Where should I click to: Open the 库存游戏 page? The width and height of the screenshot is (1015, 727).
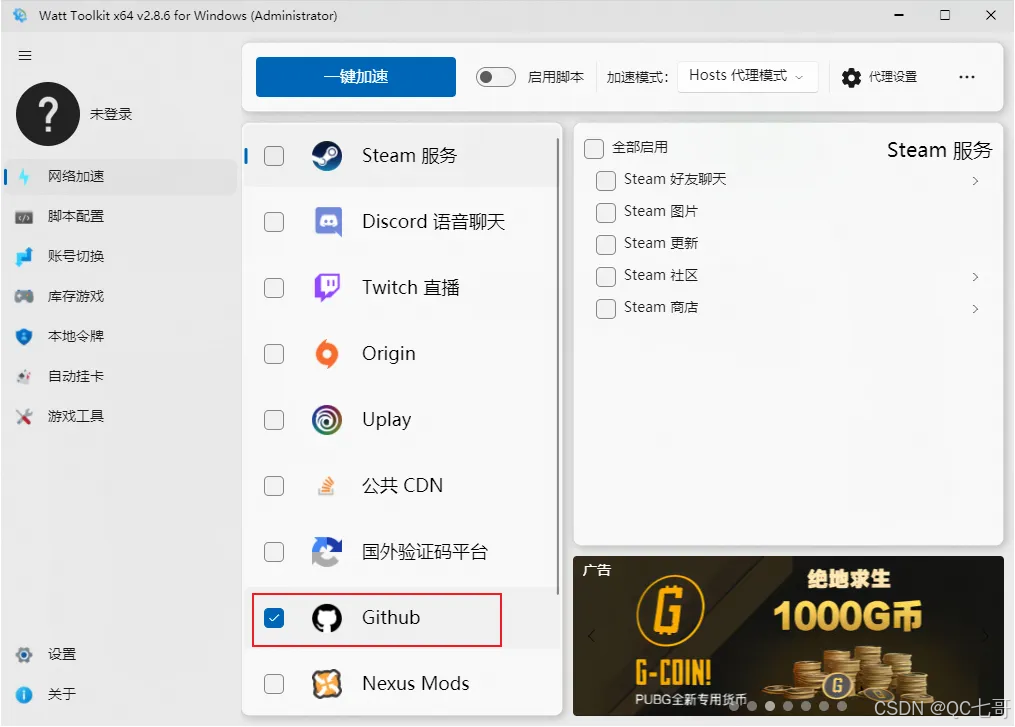click(120, 296)
